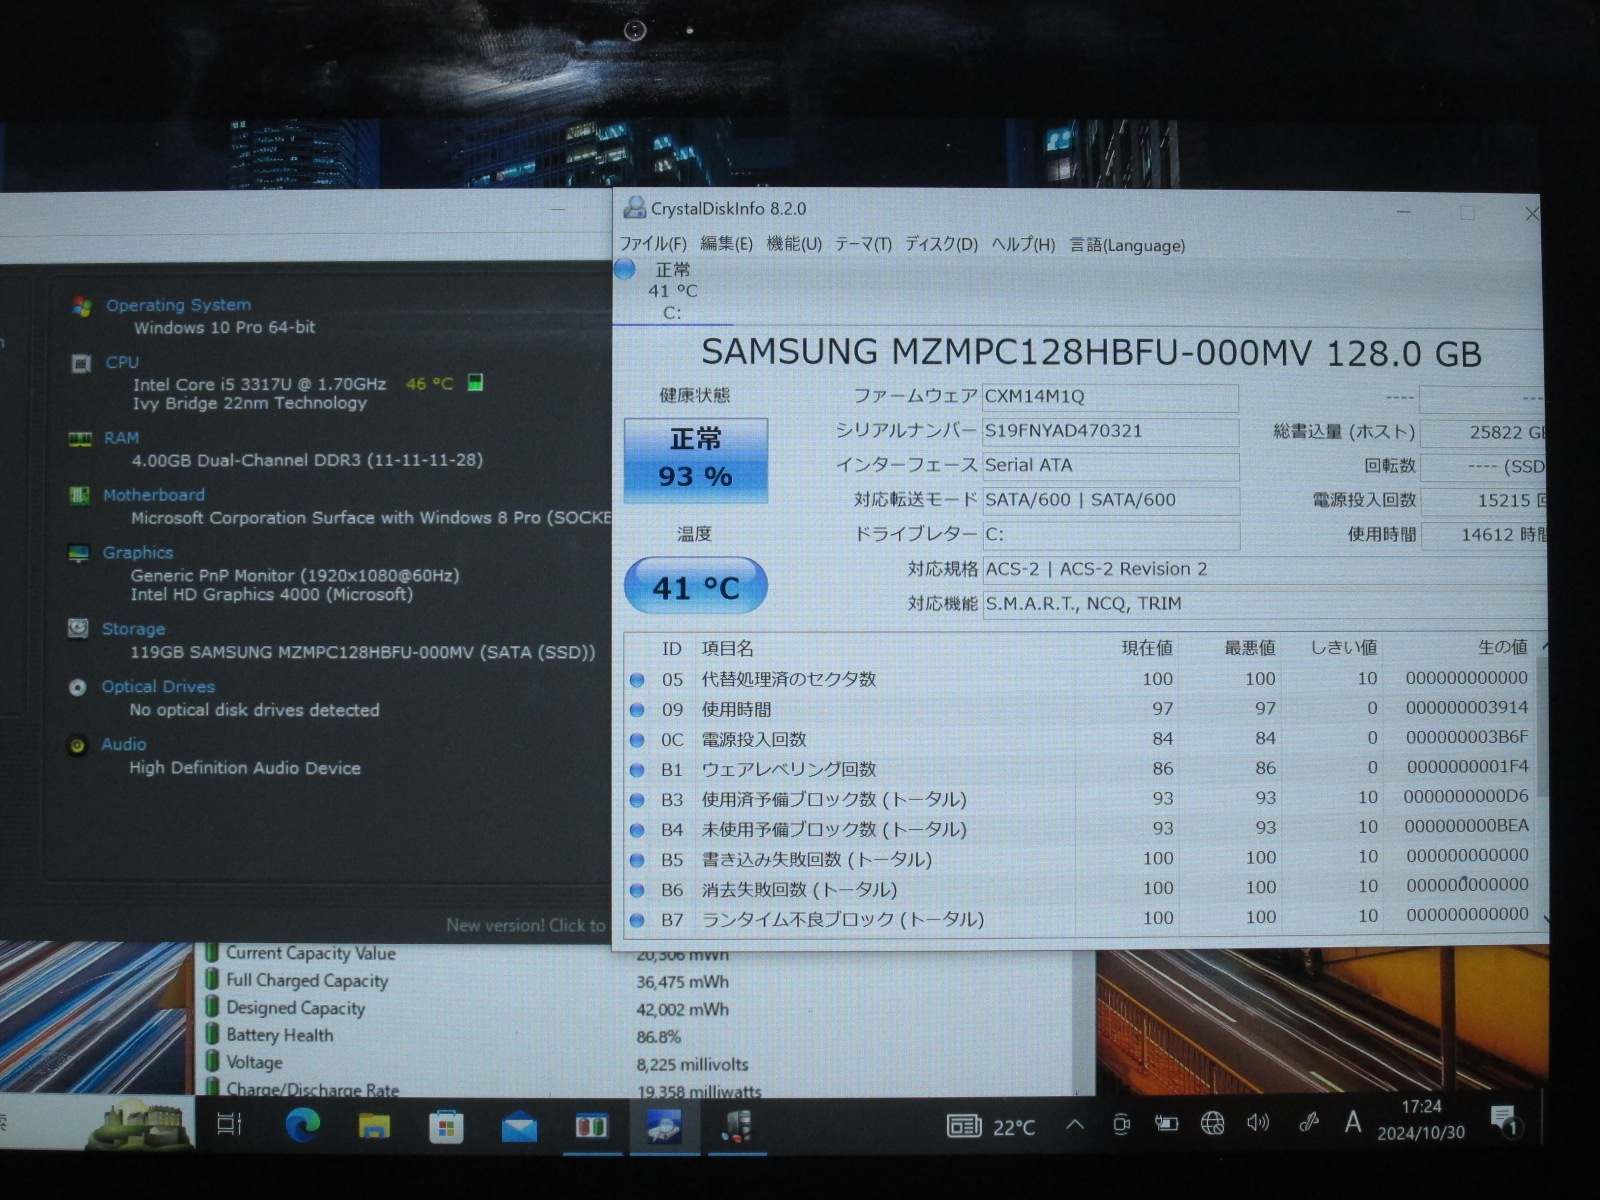
Task: Open the Mail app from the taskbar
Action: (x=519, y=1128)
